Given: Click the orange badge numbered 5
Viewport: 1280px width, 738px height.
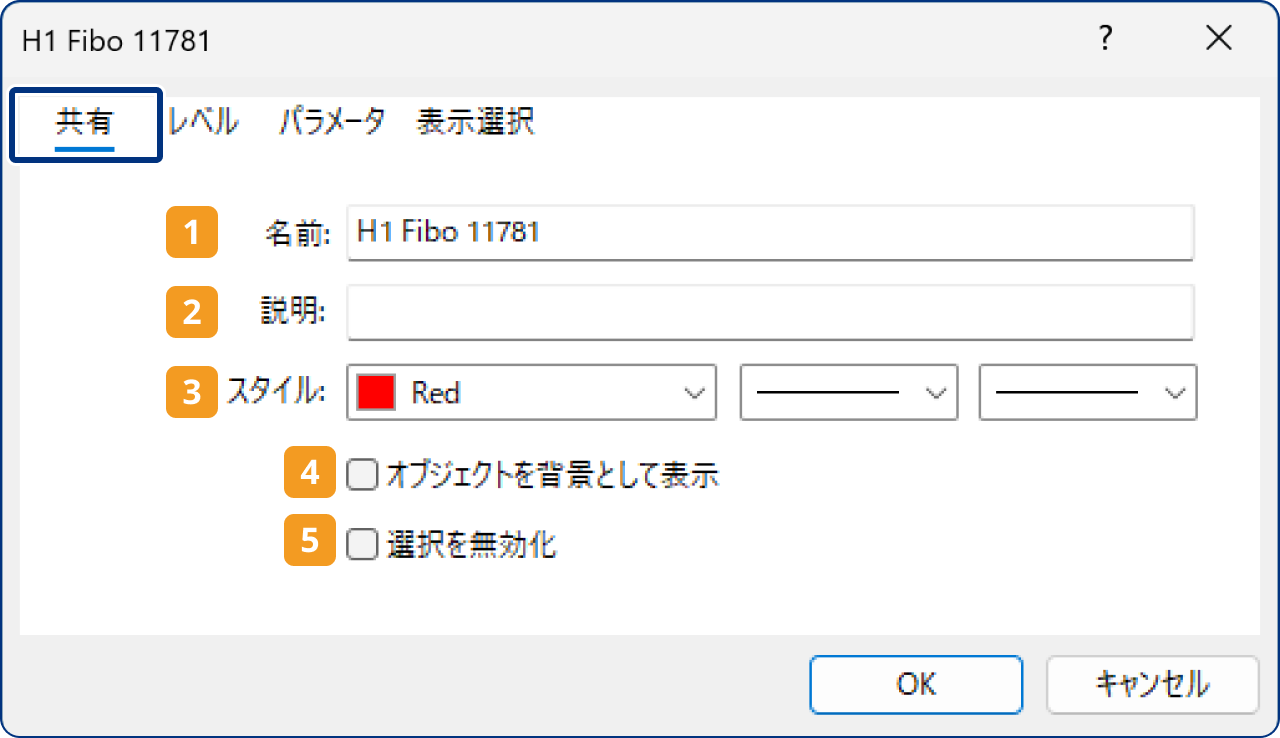Looking at the screenshot, I should [x=309, y=542].
